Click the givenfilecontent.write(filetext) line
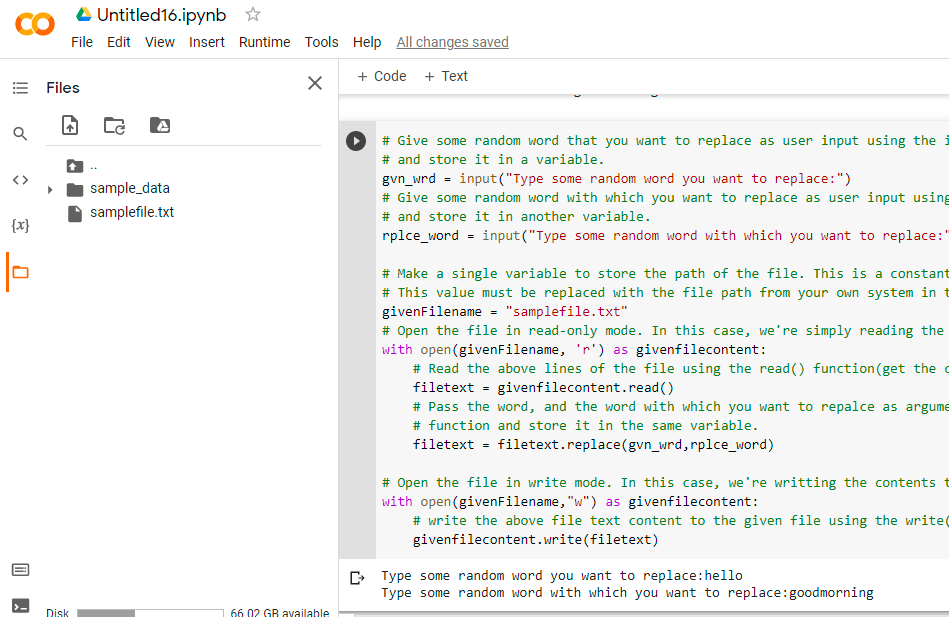The image size is (949, 617). (x=535, y=539)
